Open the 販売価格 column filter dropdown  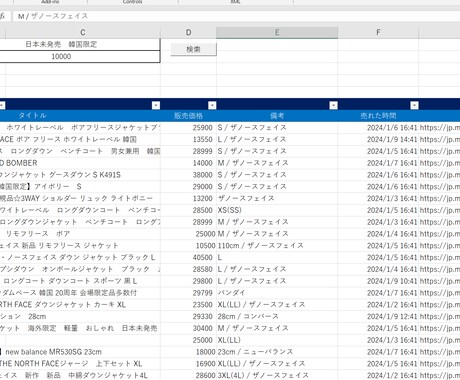tap(212, 105)
